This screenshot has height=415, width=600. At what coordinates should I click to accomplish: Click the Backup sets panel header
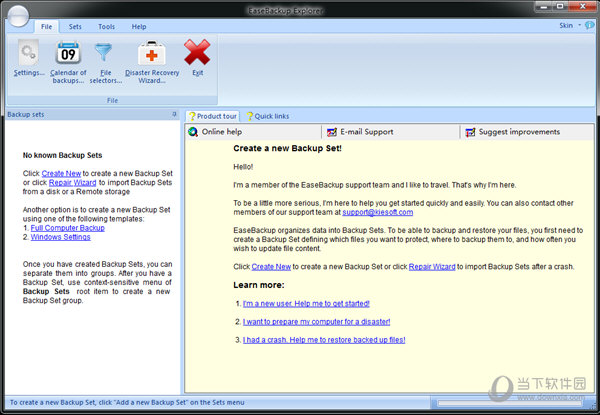click(x=92, y=114)
